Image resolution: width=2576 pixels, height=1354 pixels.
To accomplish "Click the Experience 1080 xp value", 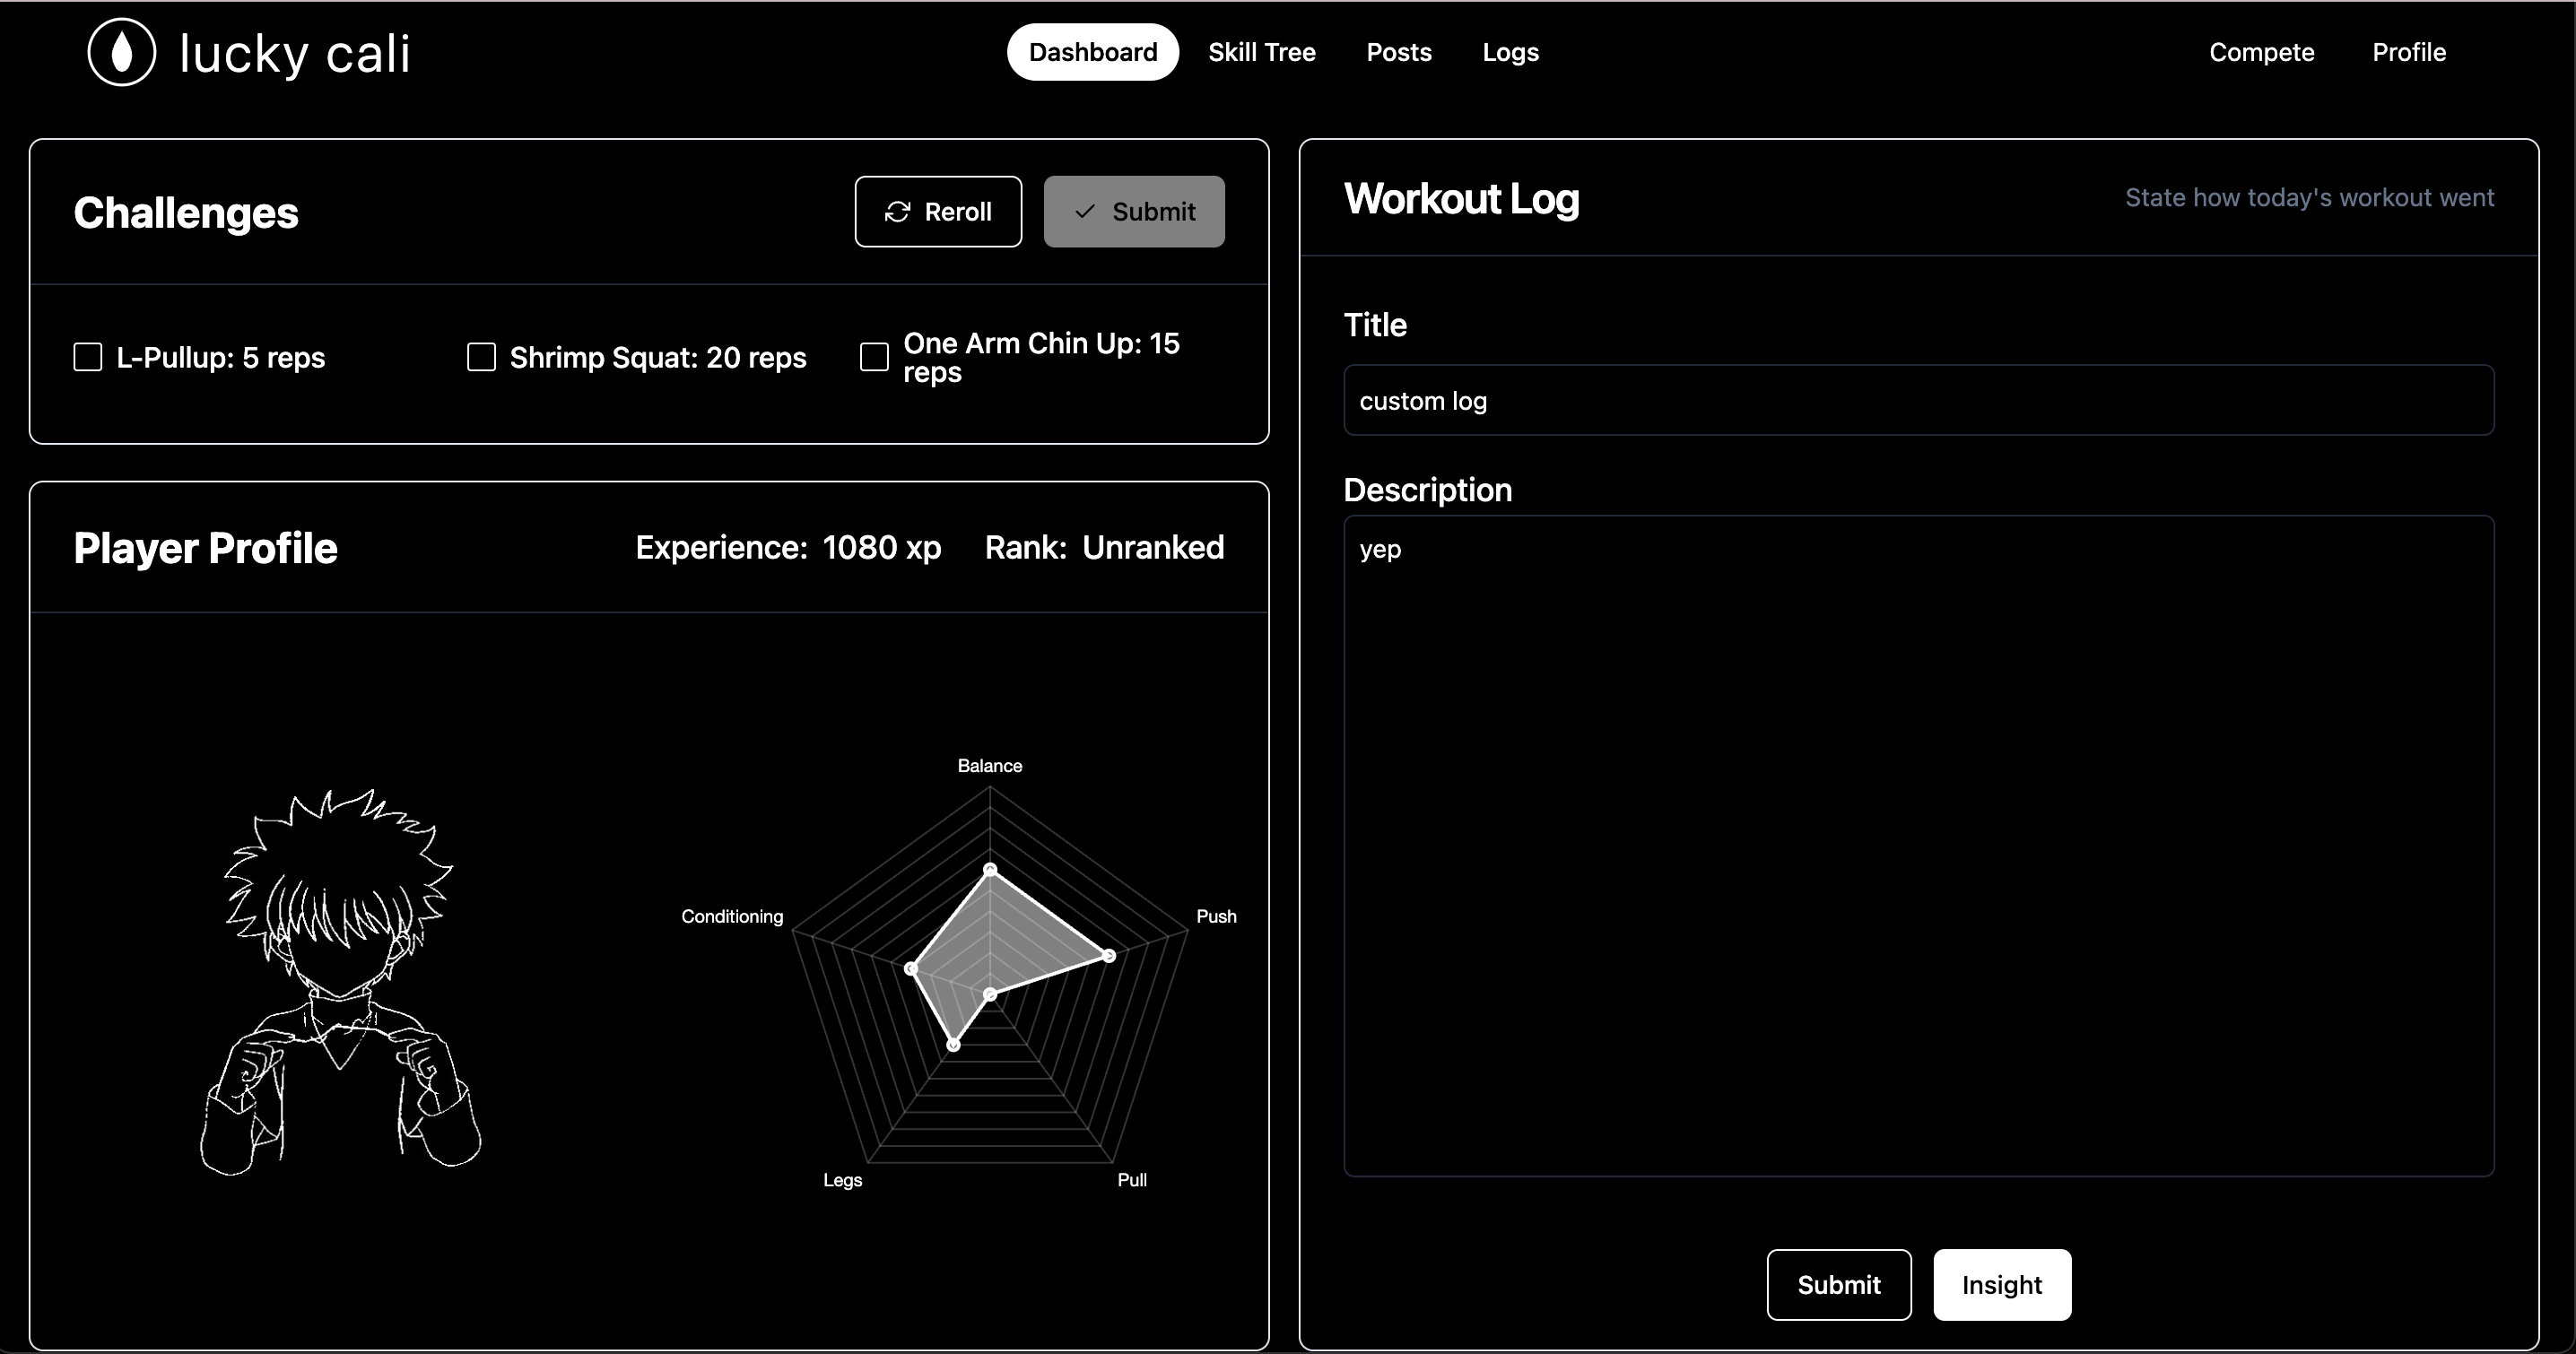I will click(x=881, y=548).
